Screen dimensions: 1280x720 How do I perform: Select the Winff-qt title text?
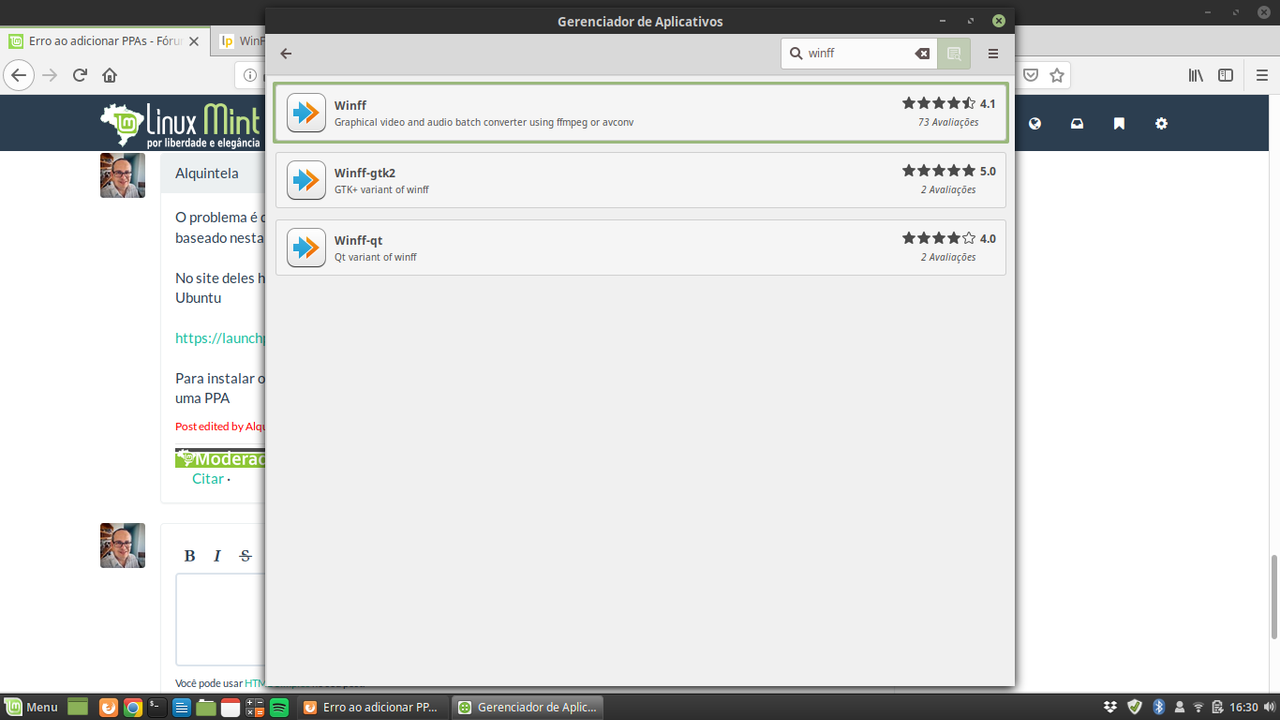click(x=358, y=241)
